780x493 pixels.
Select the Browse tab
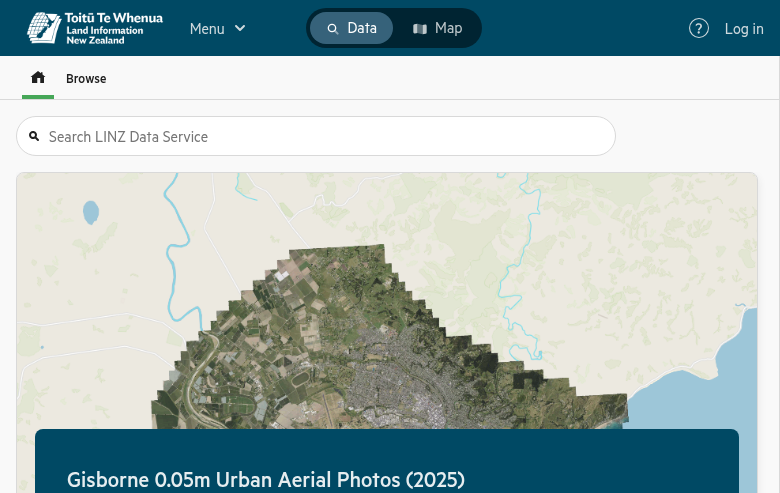click(x=86, y=79)
